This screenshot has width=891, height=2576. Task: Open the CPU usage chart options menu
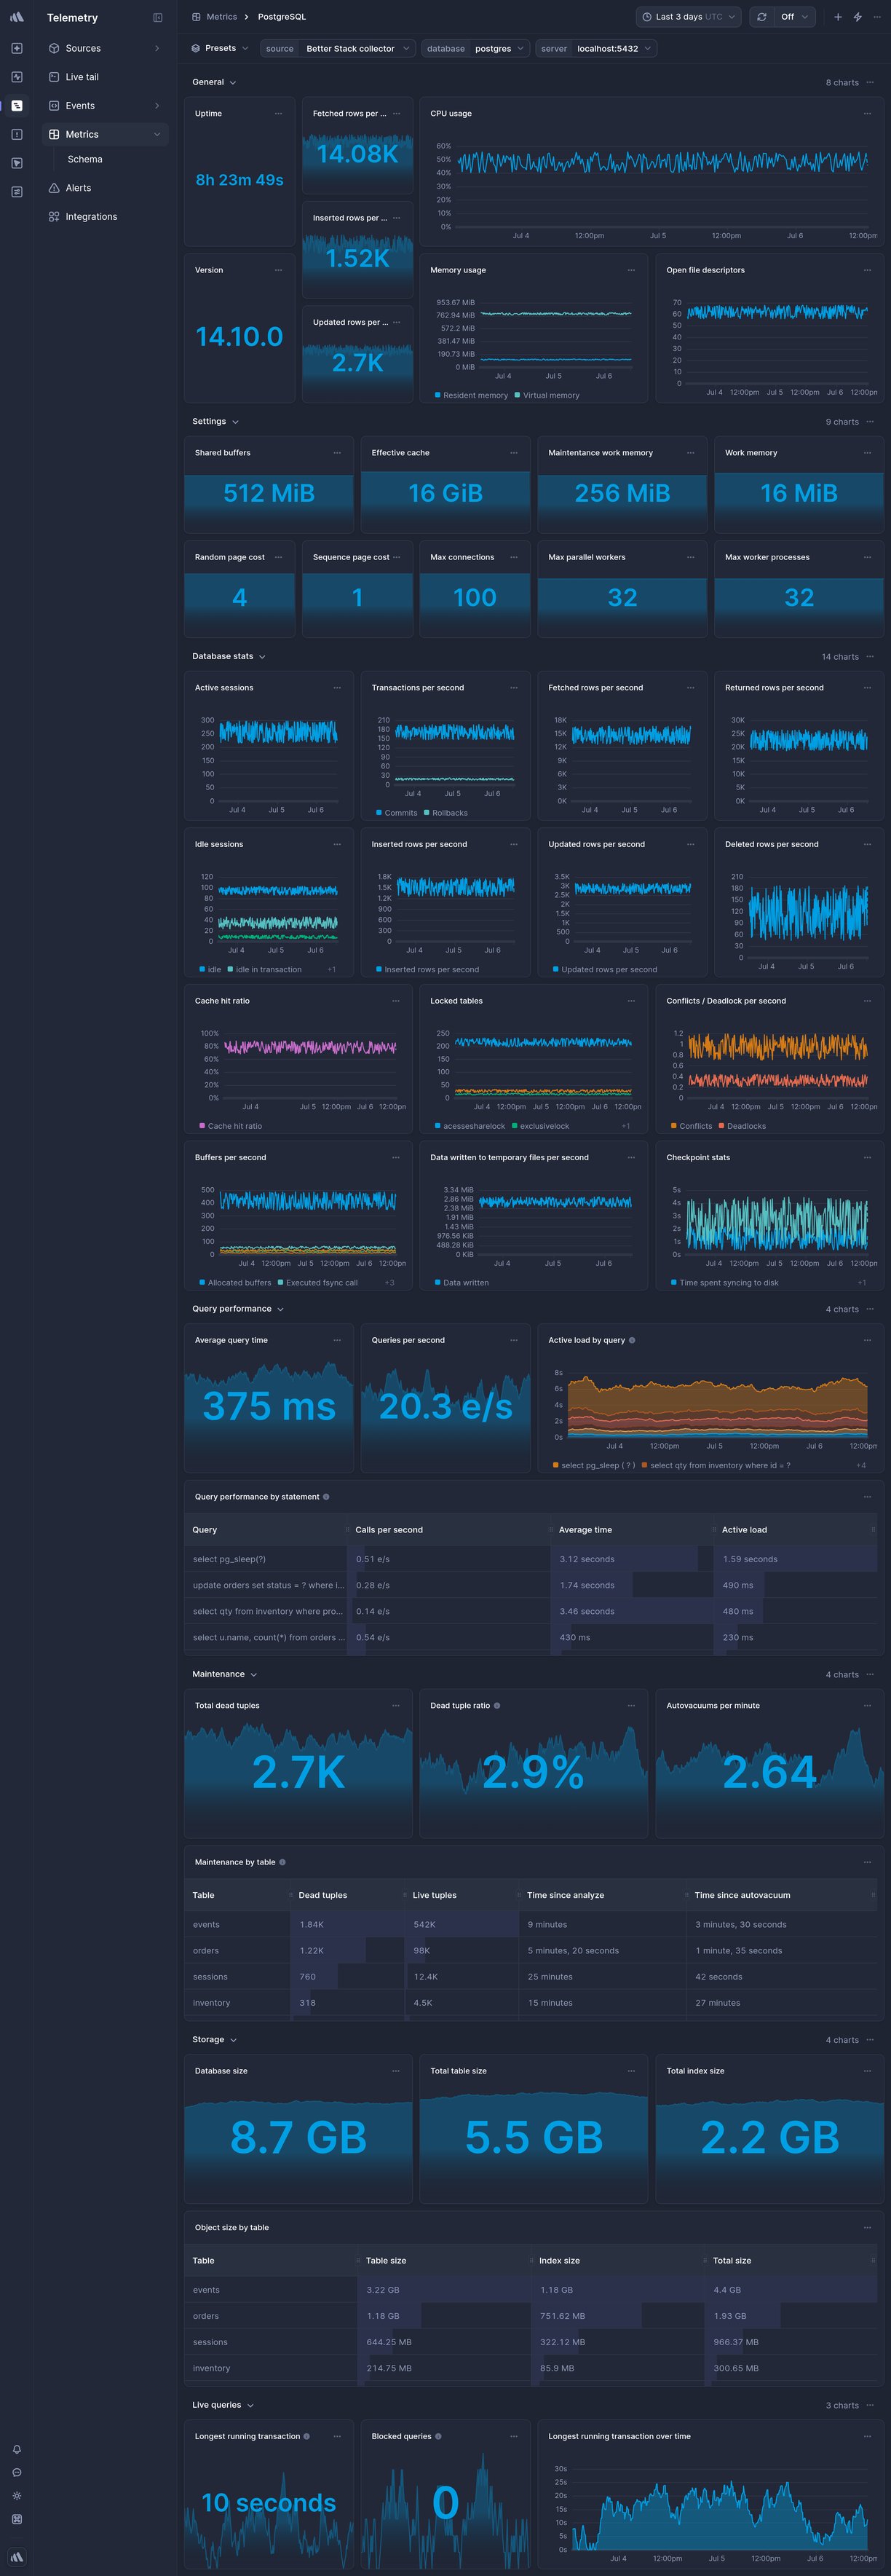tap(867, 114)
